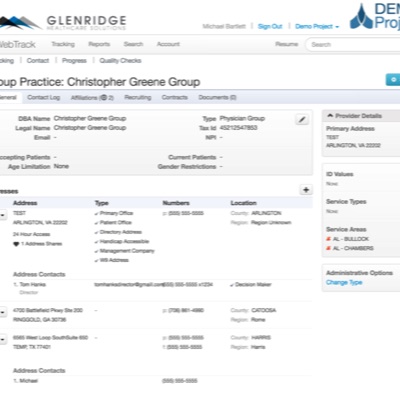Click the Resume link
Image resolution: width=400 pixels, height=400 pixels.
point(287,44)
